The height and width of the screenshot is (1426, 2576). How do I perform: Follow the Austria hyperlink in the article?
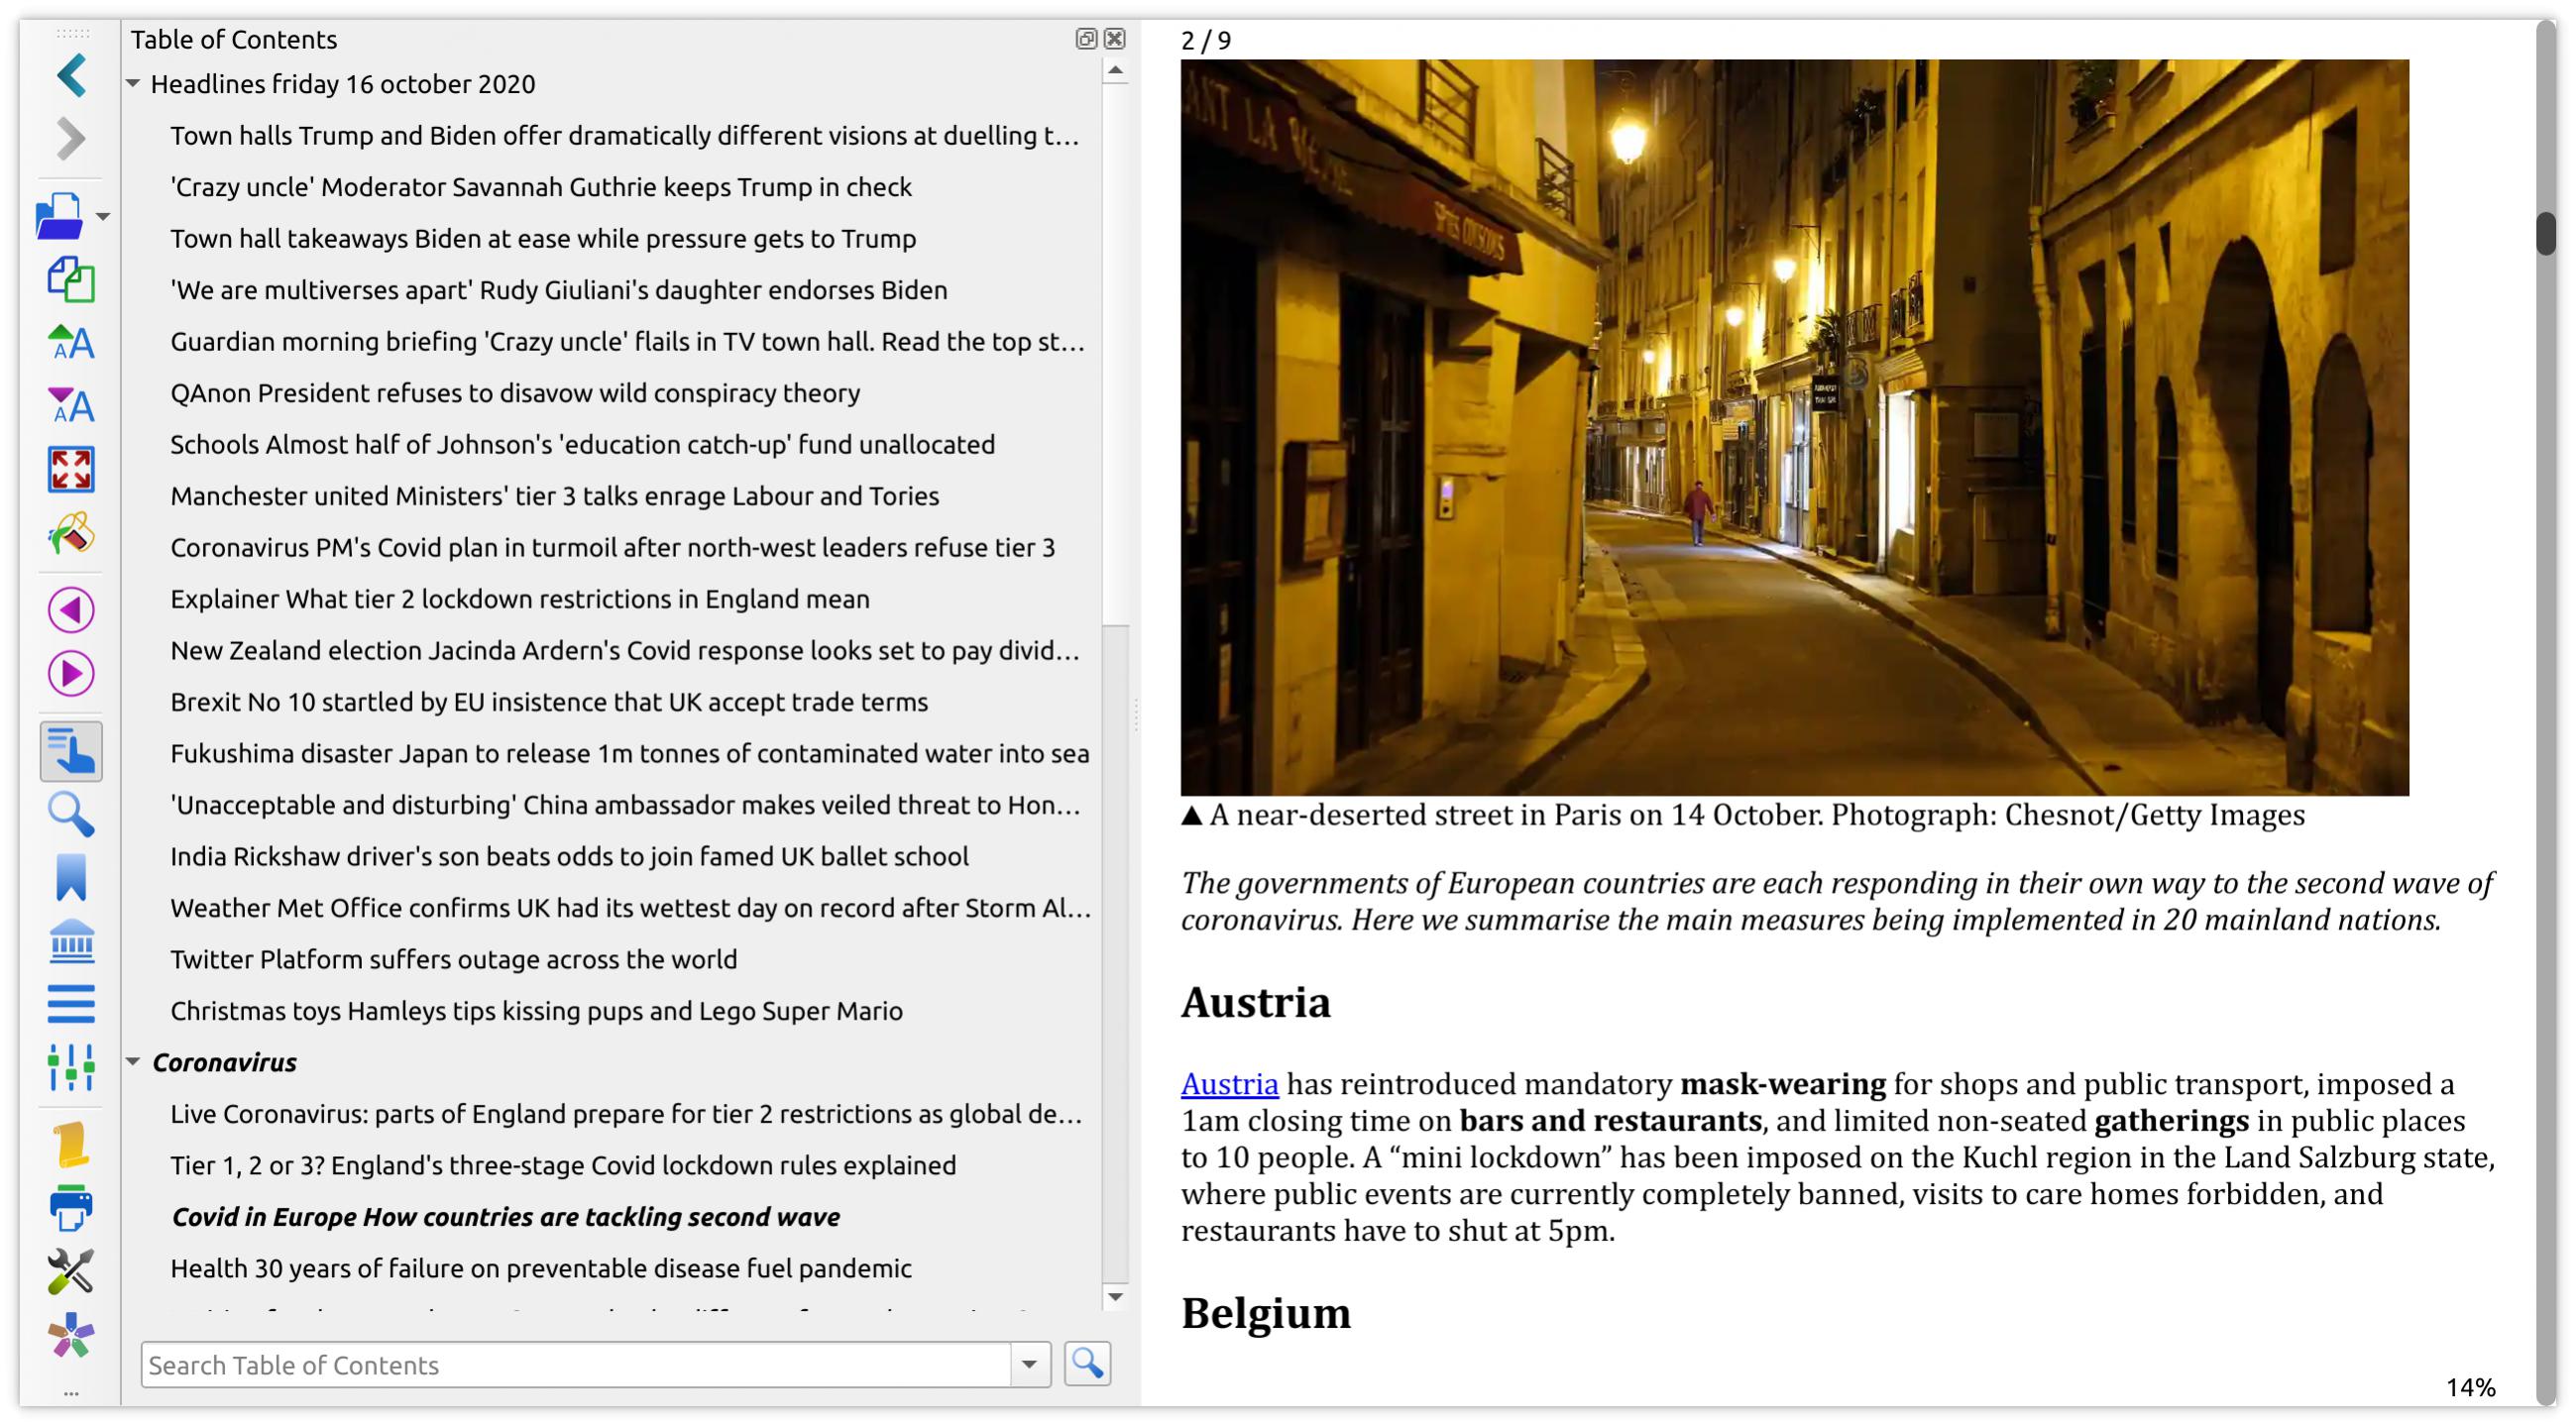tap(1229, 1084)
